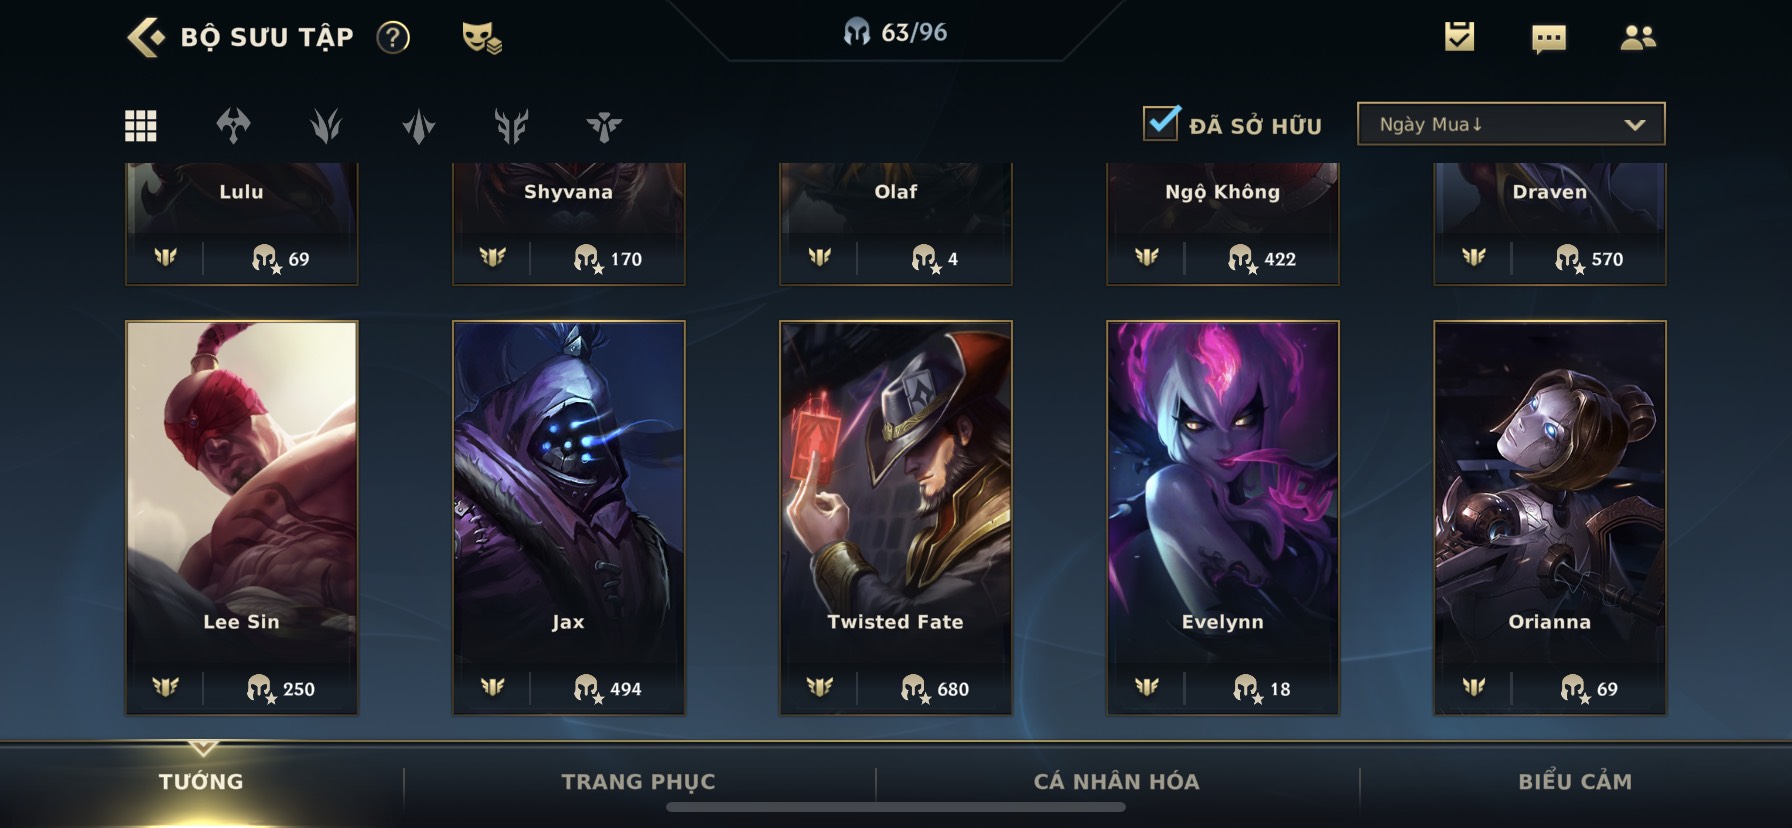Open the Ngày Mua sort dropdown
Screen dimensions: 1792x828
pyautogui.click(x=1511, y=124)
